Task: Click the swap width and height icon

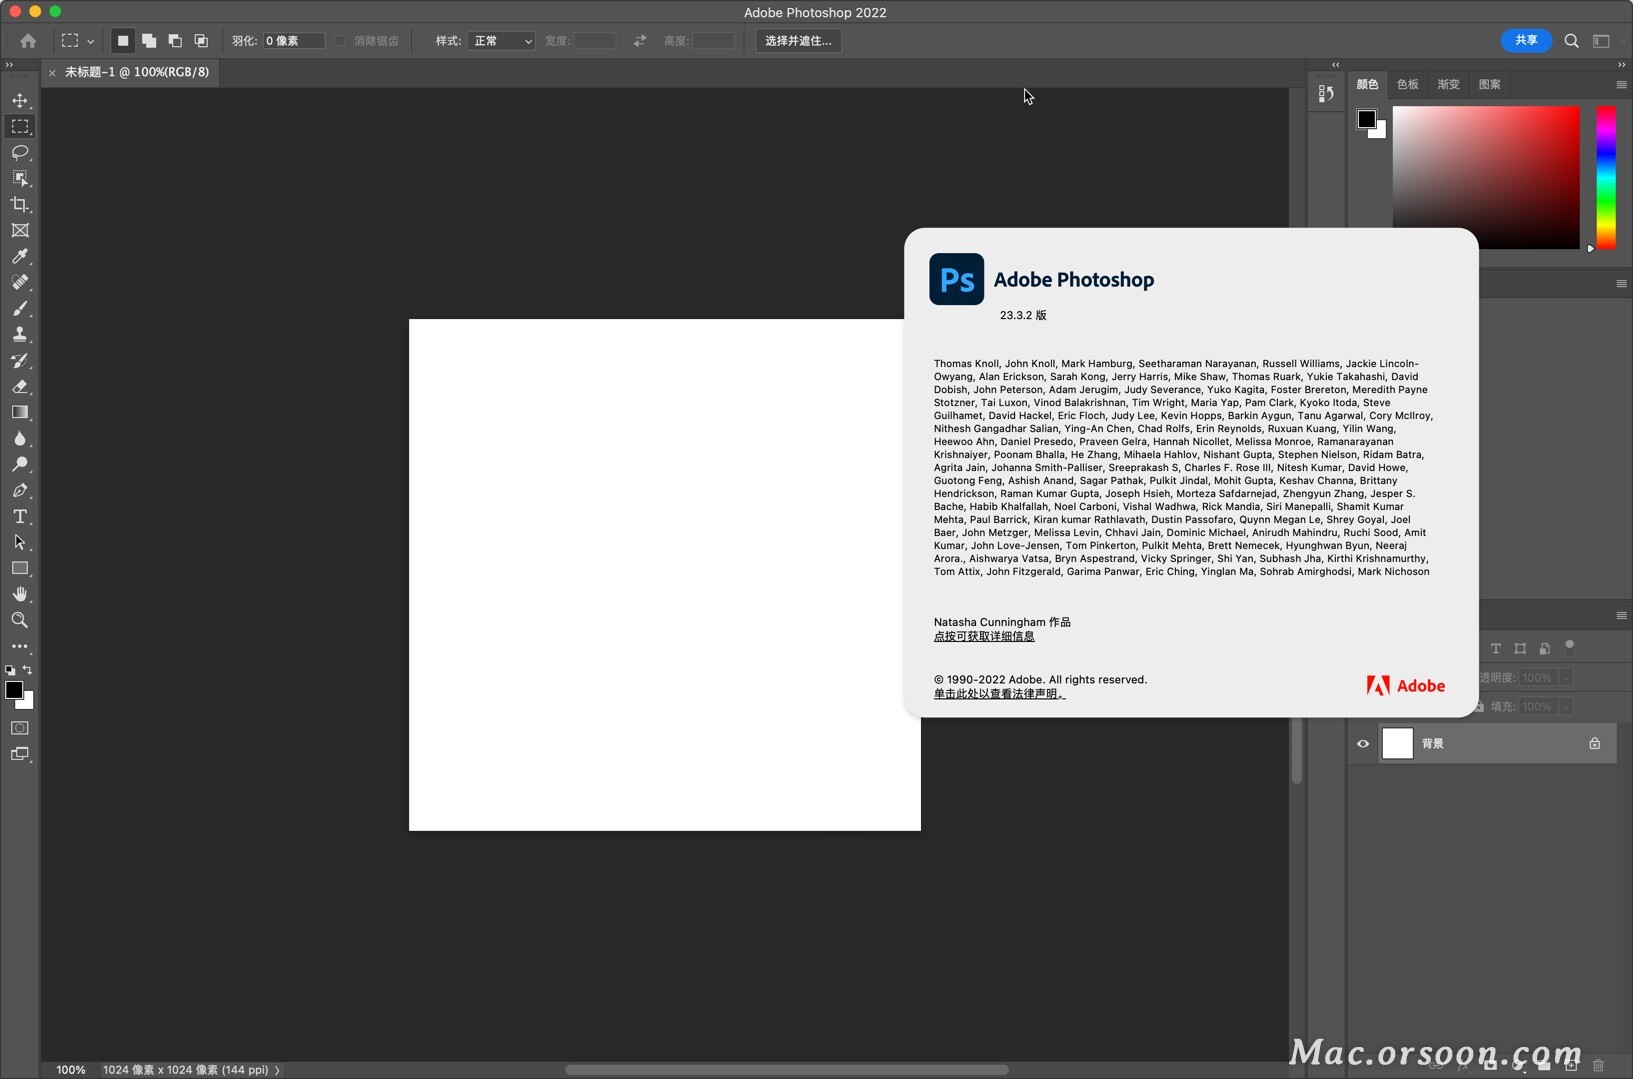Action: tap(640, 41)
